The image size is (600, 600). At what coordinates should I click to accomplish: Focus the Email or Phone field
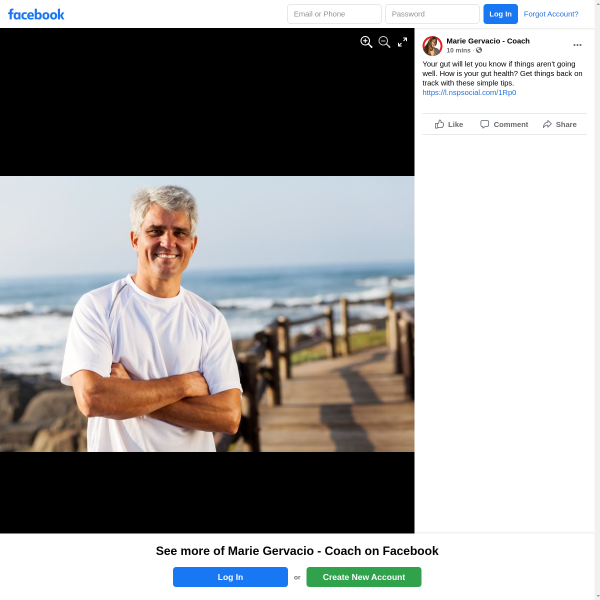[x=334, y=14]
